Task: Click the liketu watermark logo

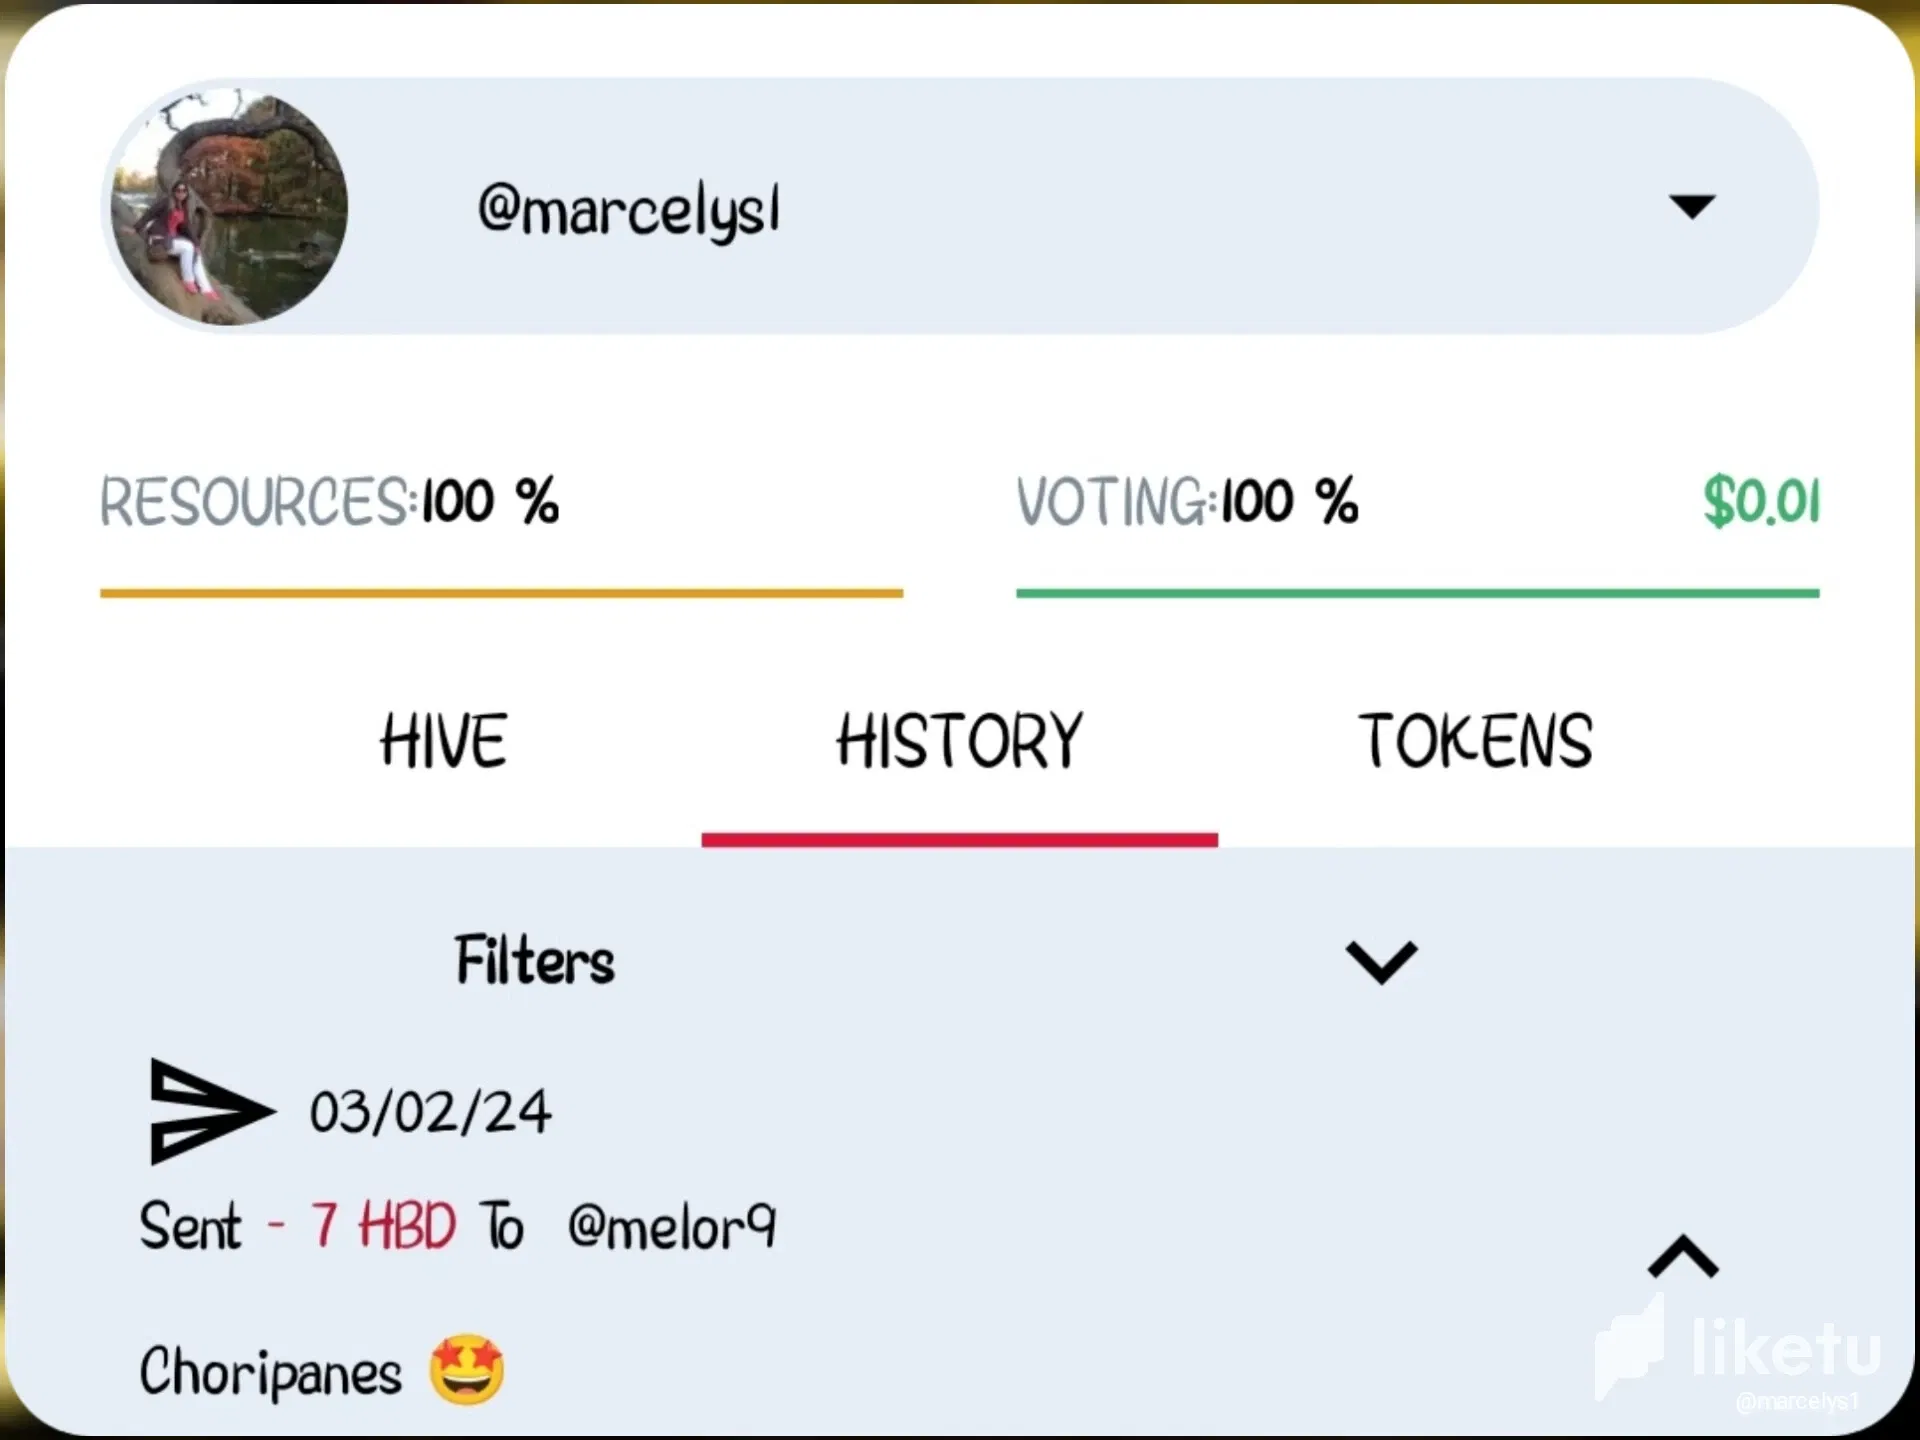Action: tap(1738, 1350)
